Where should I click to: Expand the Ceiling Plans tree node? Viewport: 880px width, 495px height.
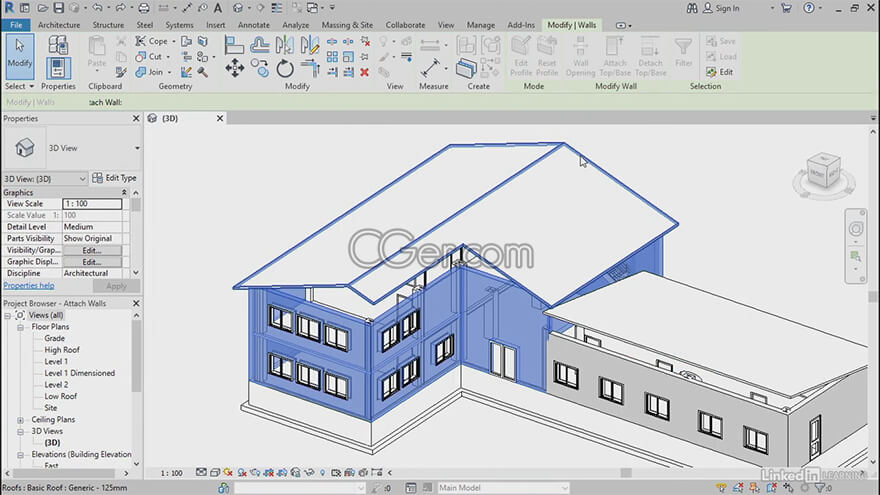click(x=21, y=420)
